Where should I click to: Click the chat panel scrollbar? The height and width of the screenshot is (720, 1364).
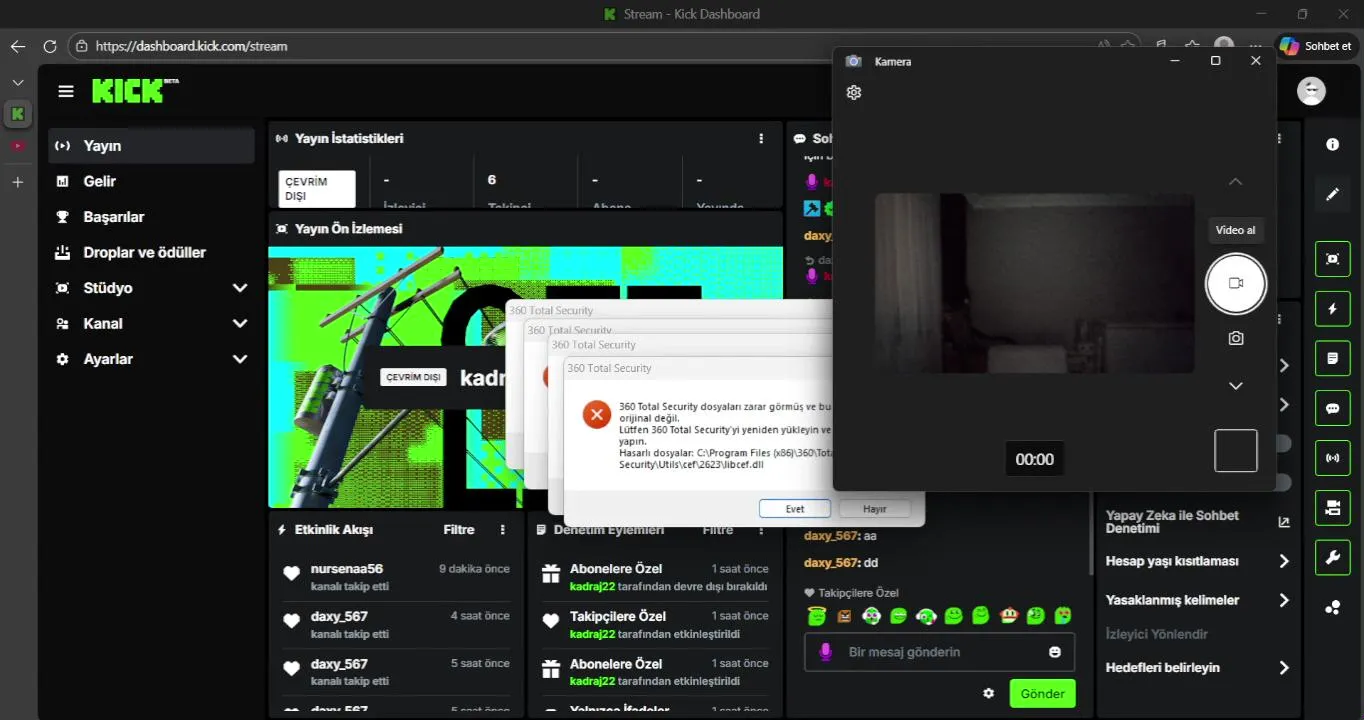coord(1091,535)
